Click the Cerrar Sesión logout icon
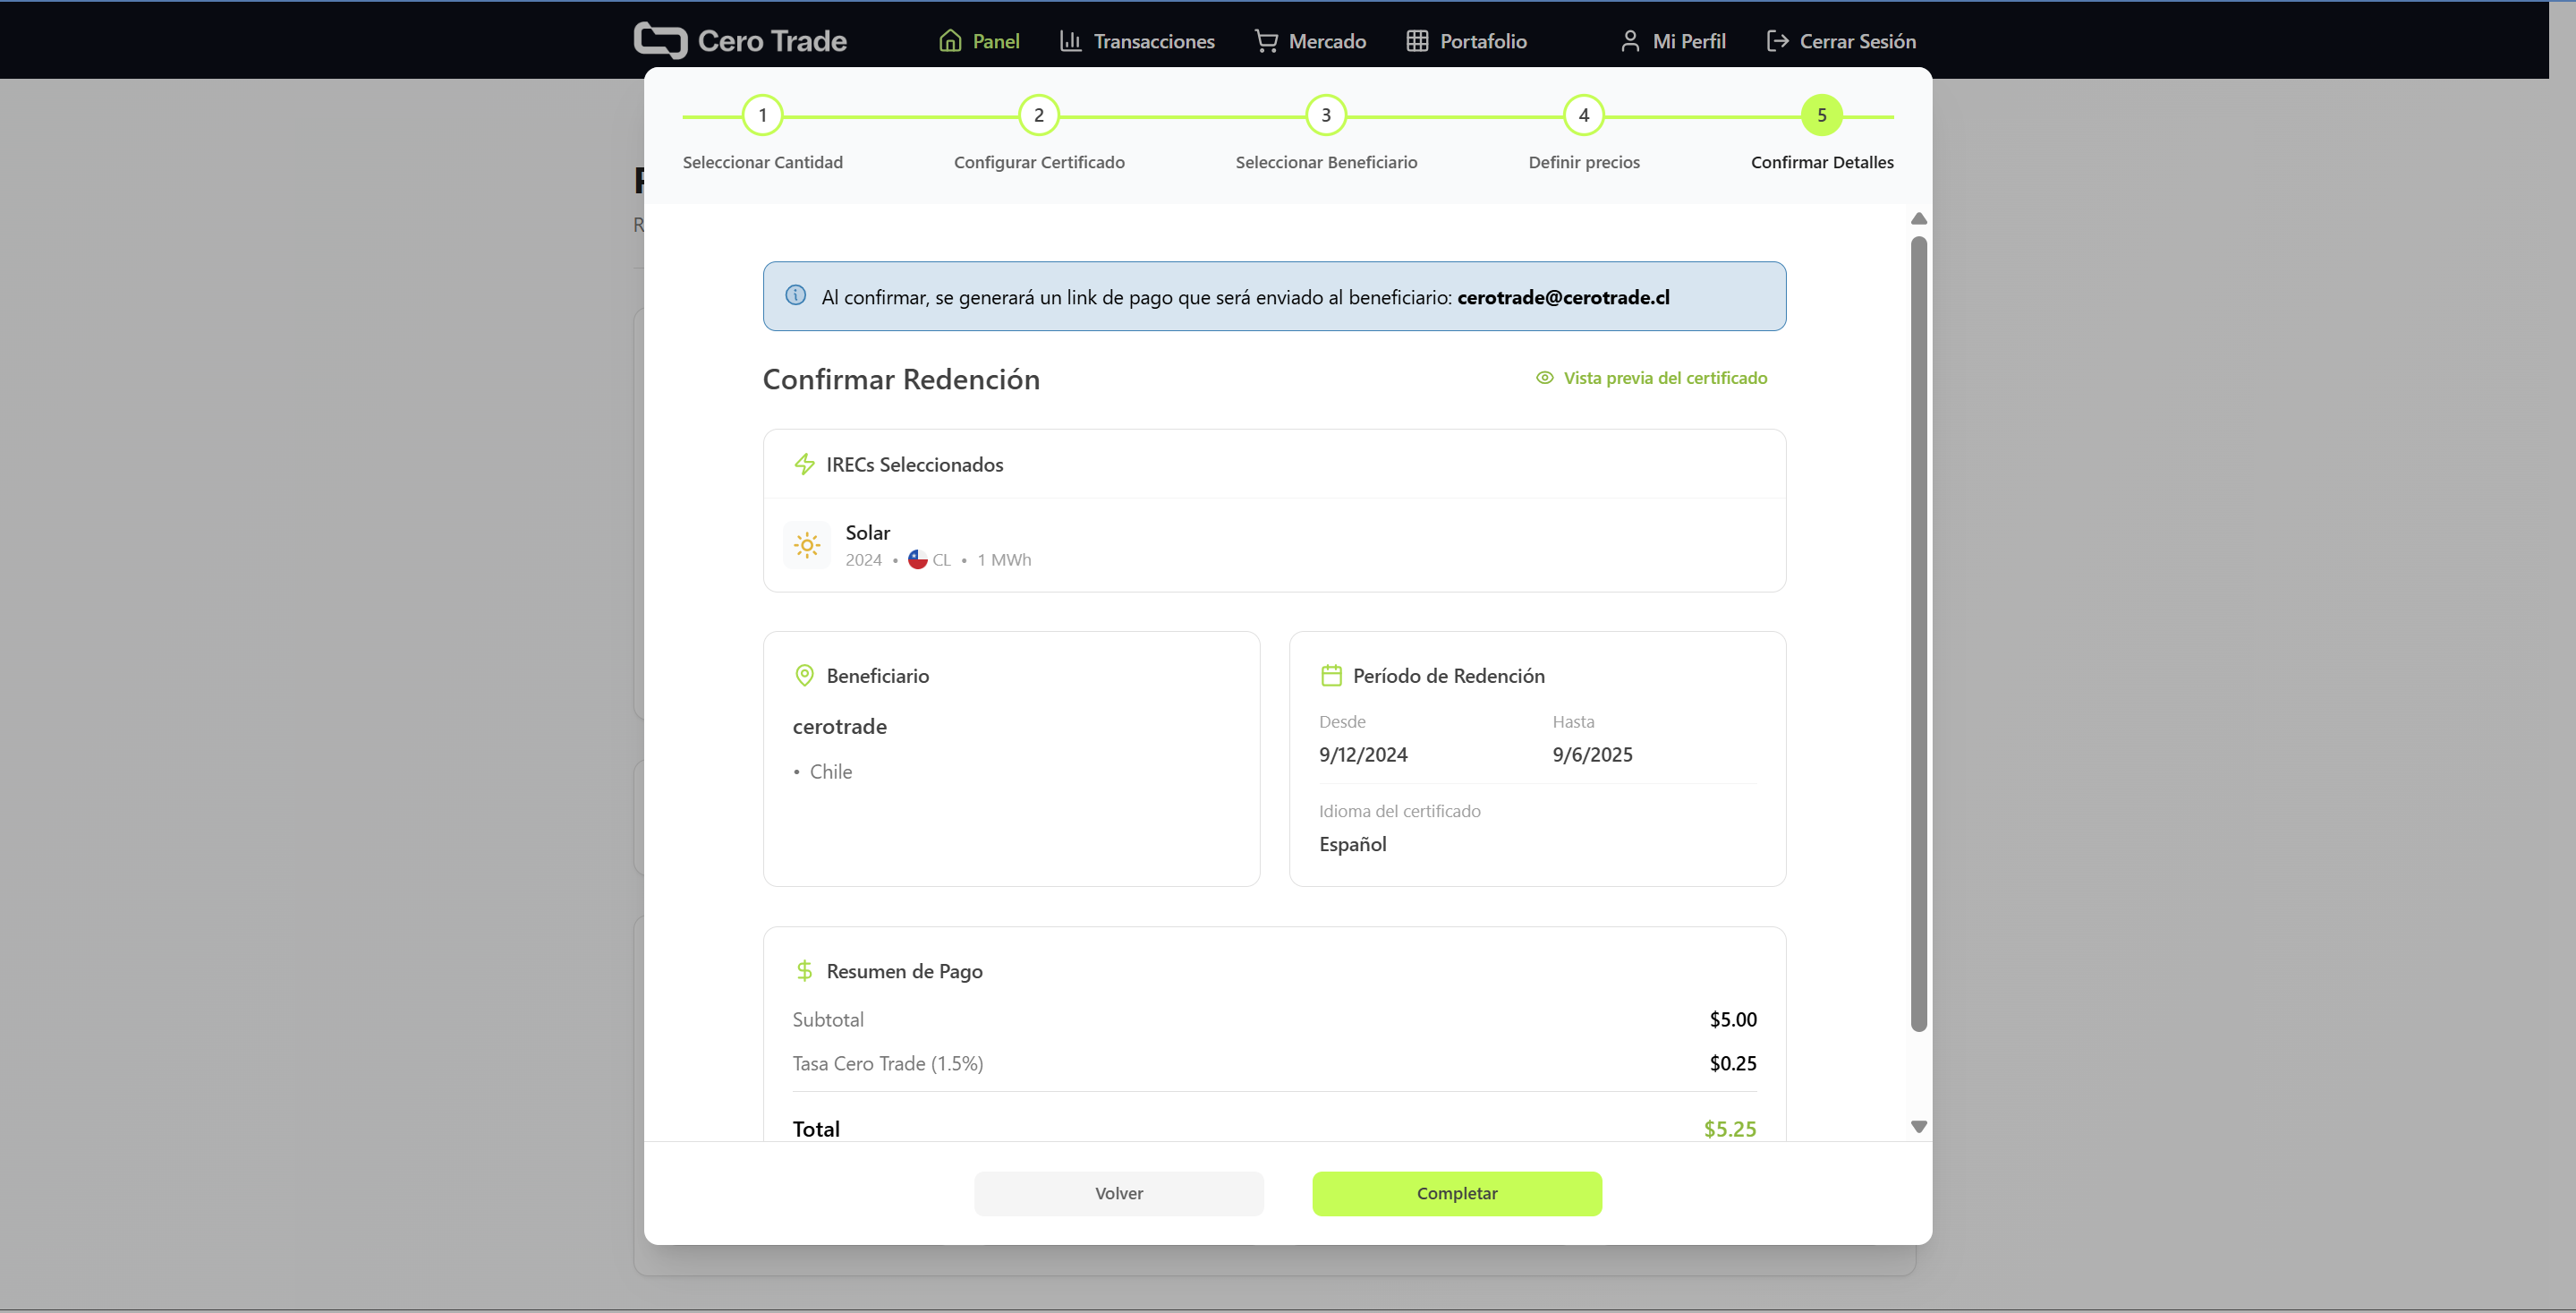The height and width of the screenshot is (1313, 2576). [x=1777, y=41]
